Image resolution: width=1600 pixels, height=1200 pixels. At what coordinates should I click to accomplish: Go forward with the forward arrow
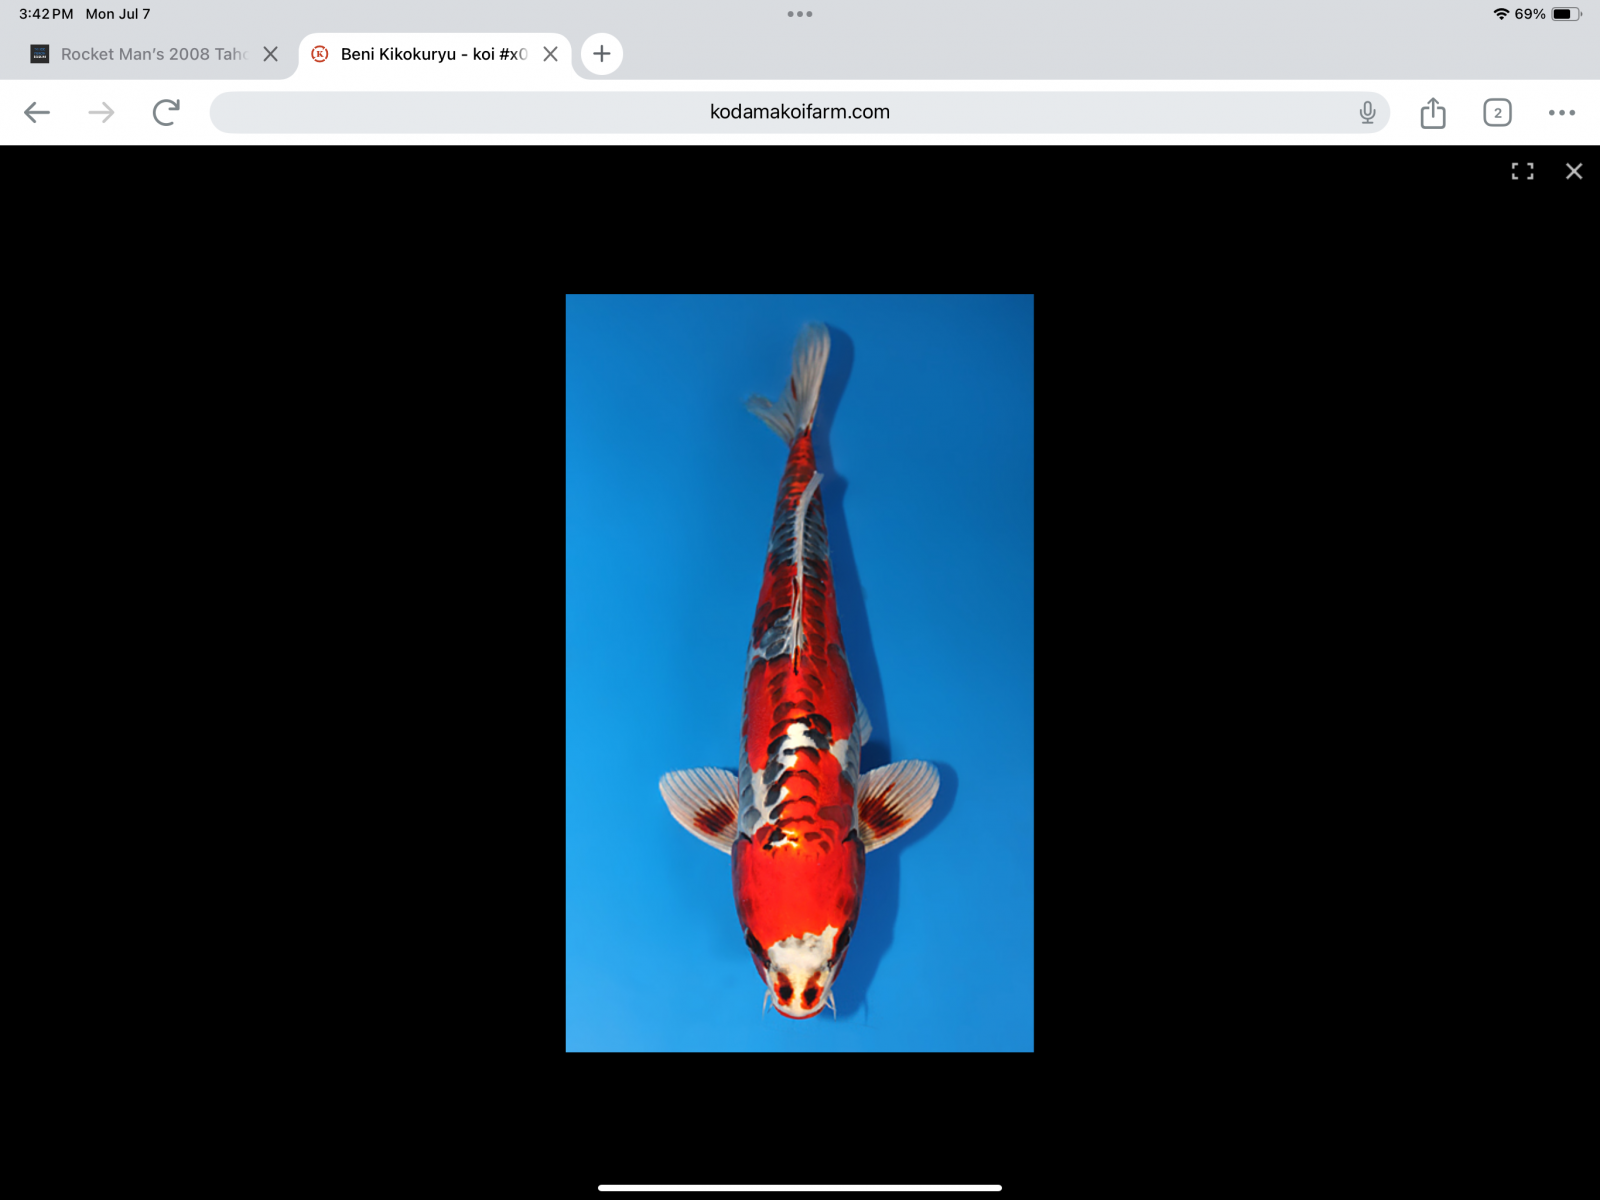tap(101, 112)
